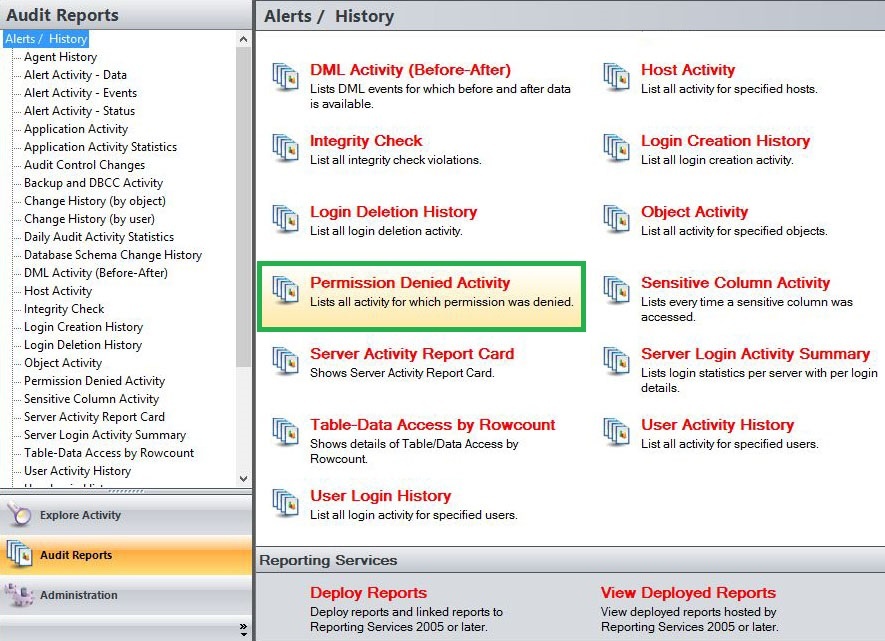Open the Server Login Activity Summary link
The width and height of the screenshot is (885, 641).
point(755,354)
